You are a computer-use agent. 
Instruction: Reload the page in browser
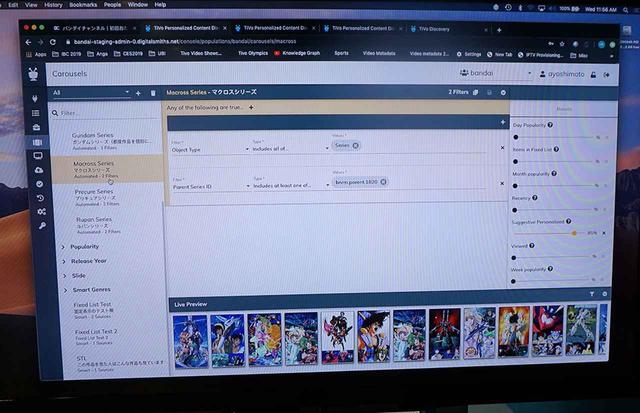[x=53, y=42]
